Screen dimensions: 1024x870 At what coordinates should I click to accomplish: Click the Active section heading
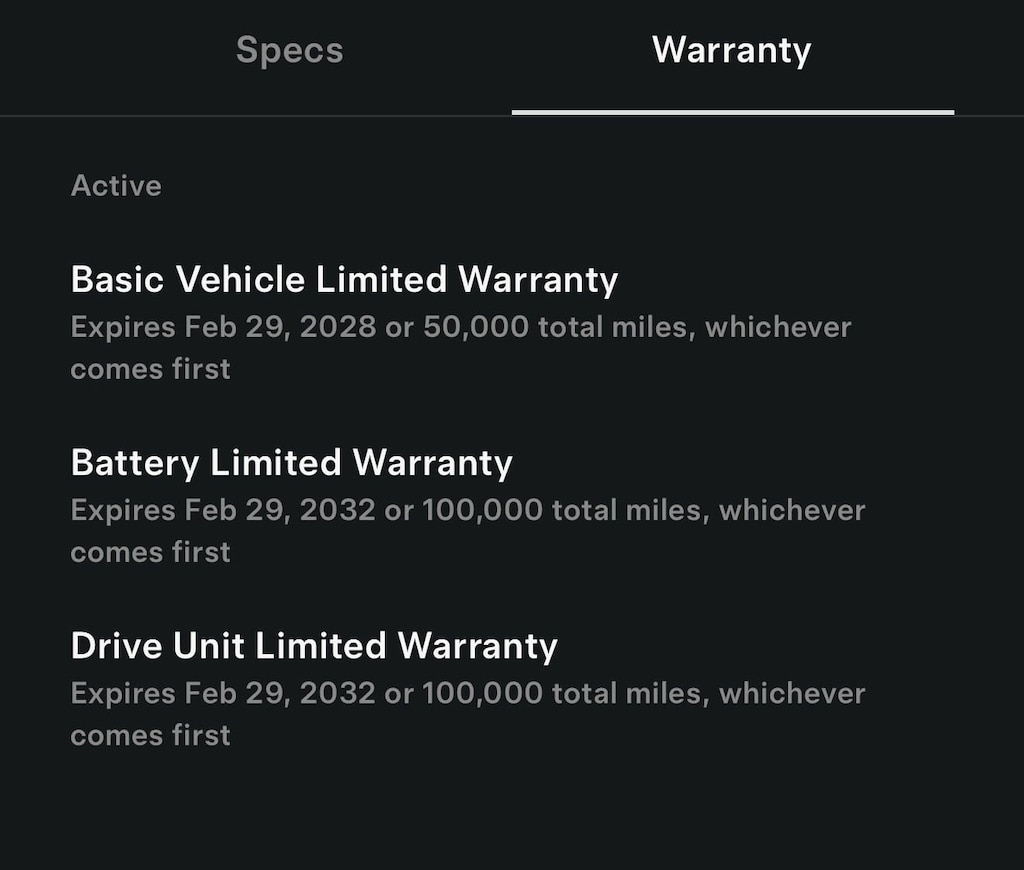[x=116, y=185]
